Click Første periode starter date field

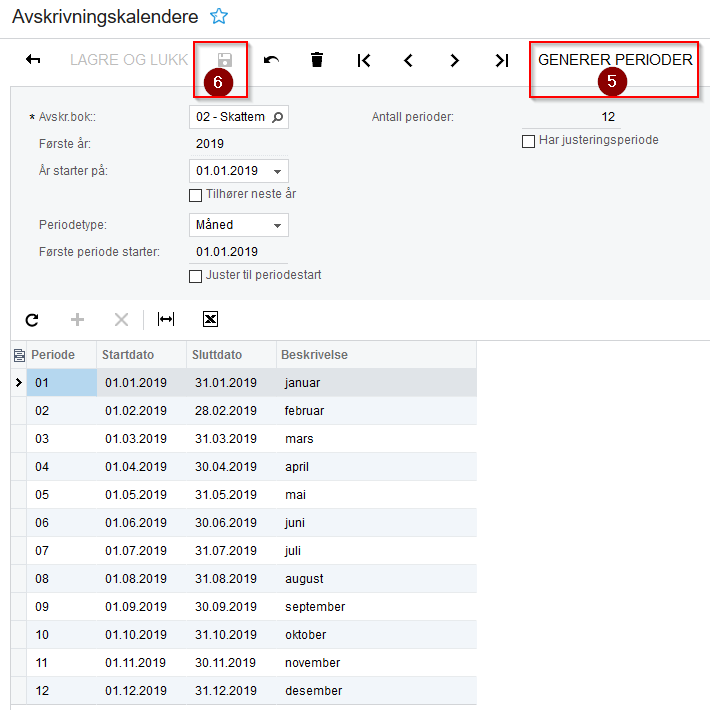point(239,252)
